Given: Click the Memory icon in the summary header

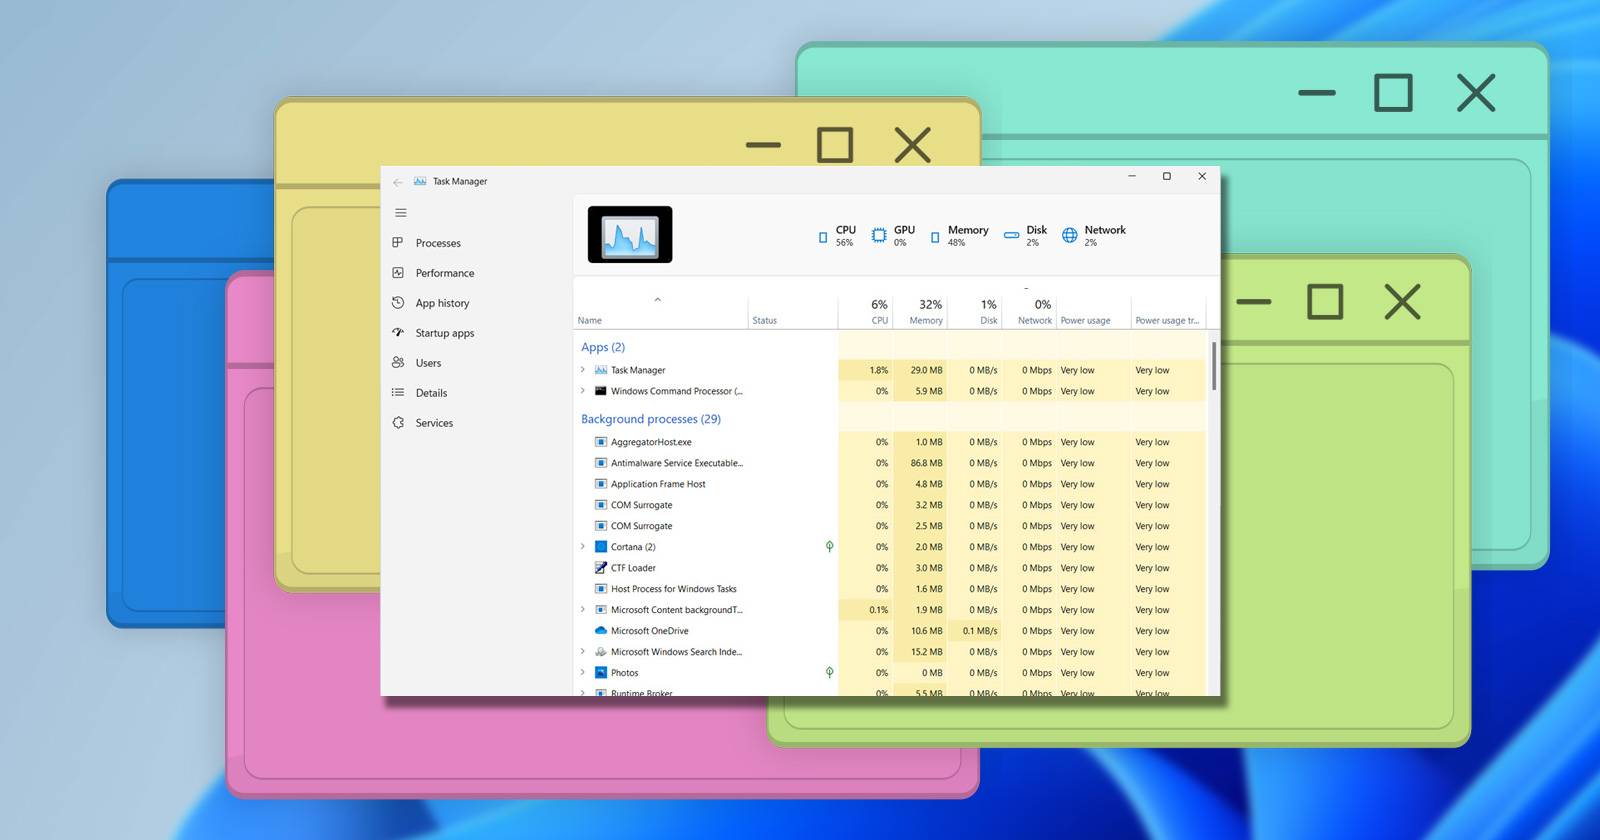Looking at the screenshot, I should [x=935, y=237].
